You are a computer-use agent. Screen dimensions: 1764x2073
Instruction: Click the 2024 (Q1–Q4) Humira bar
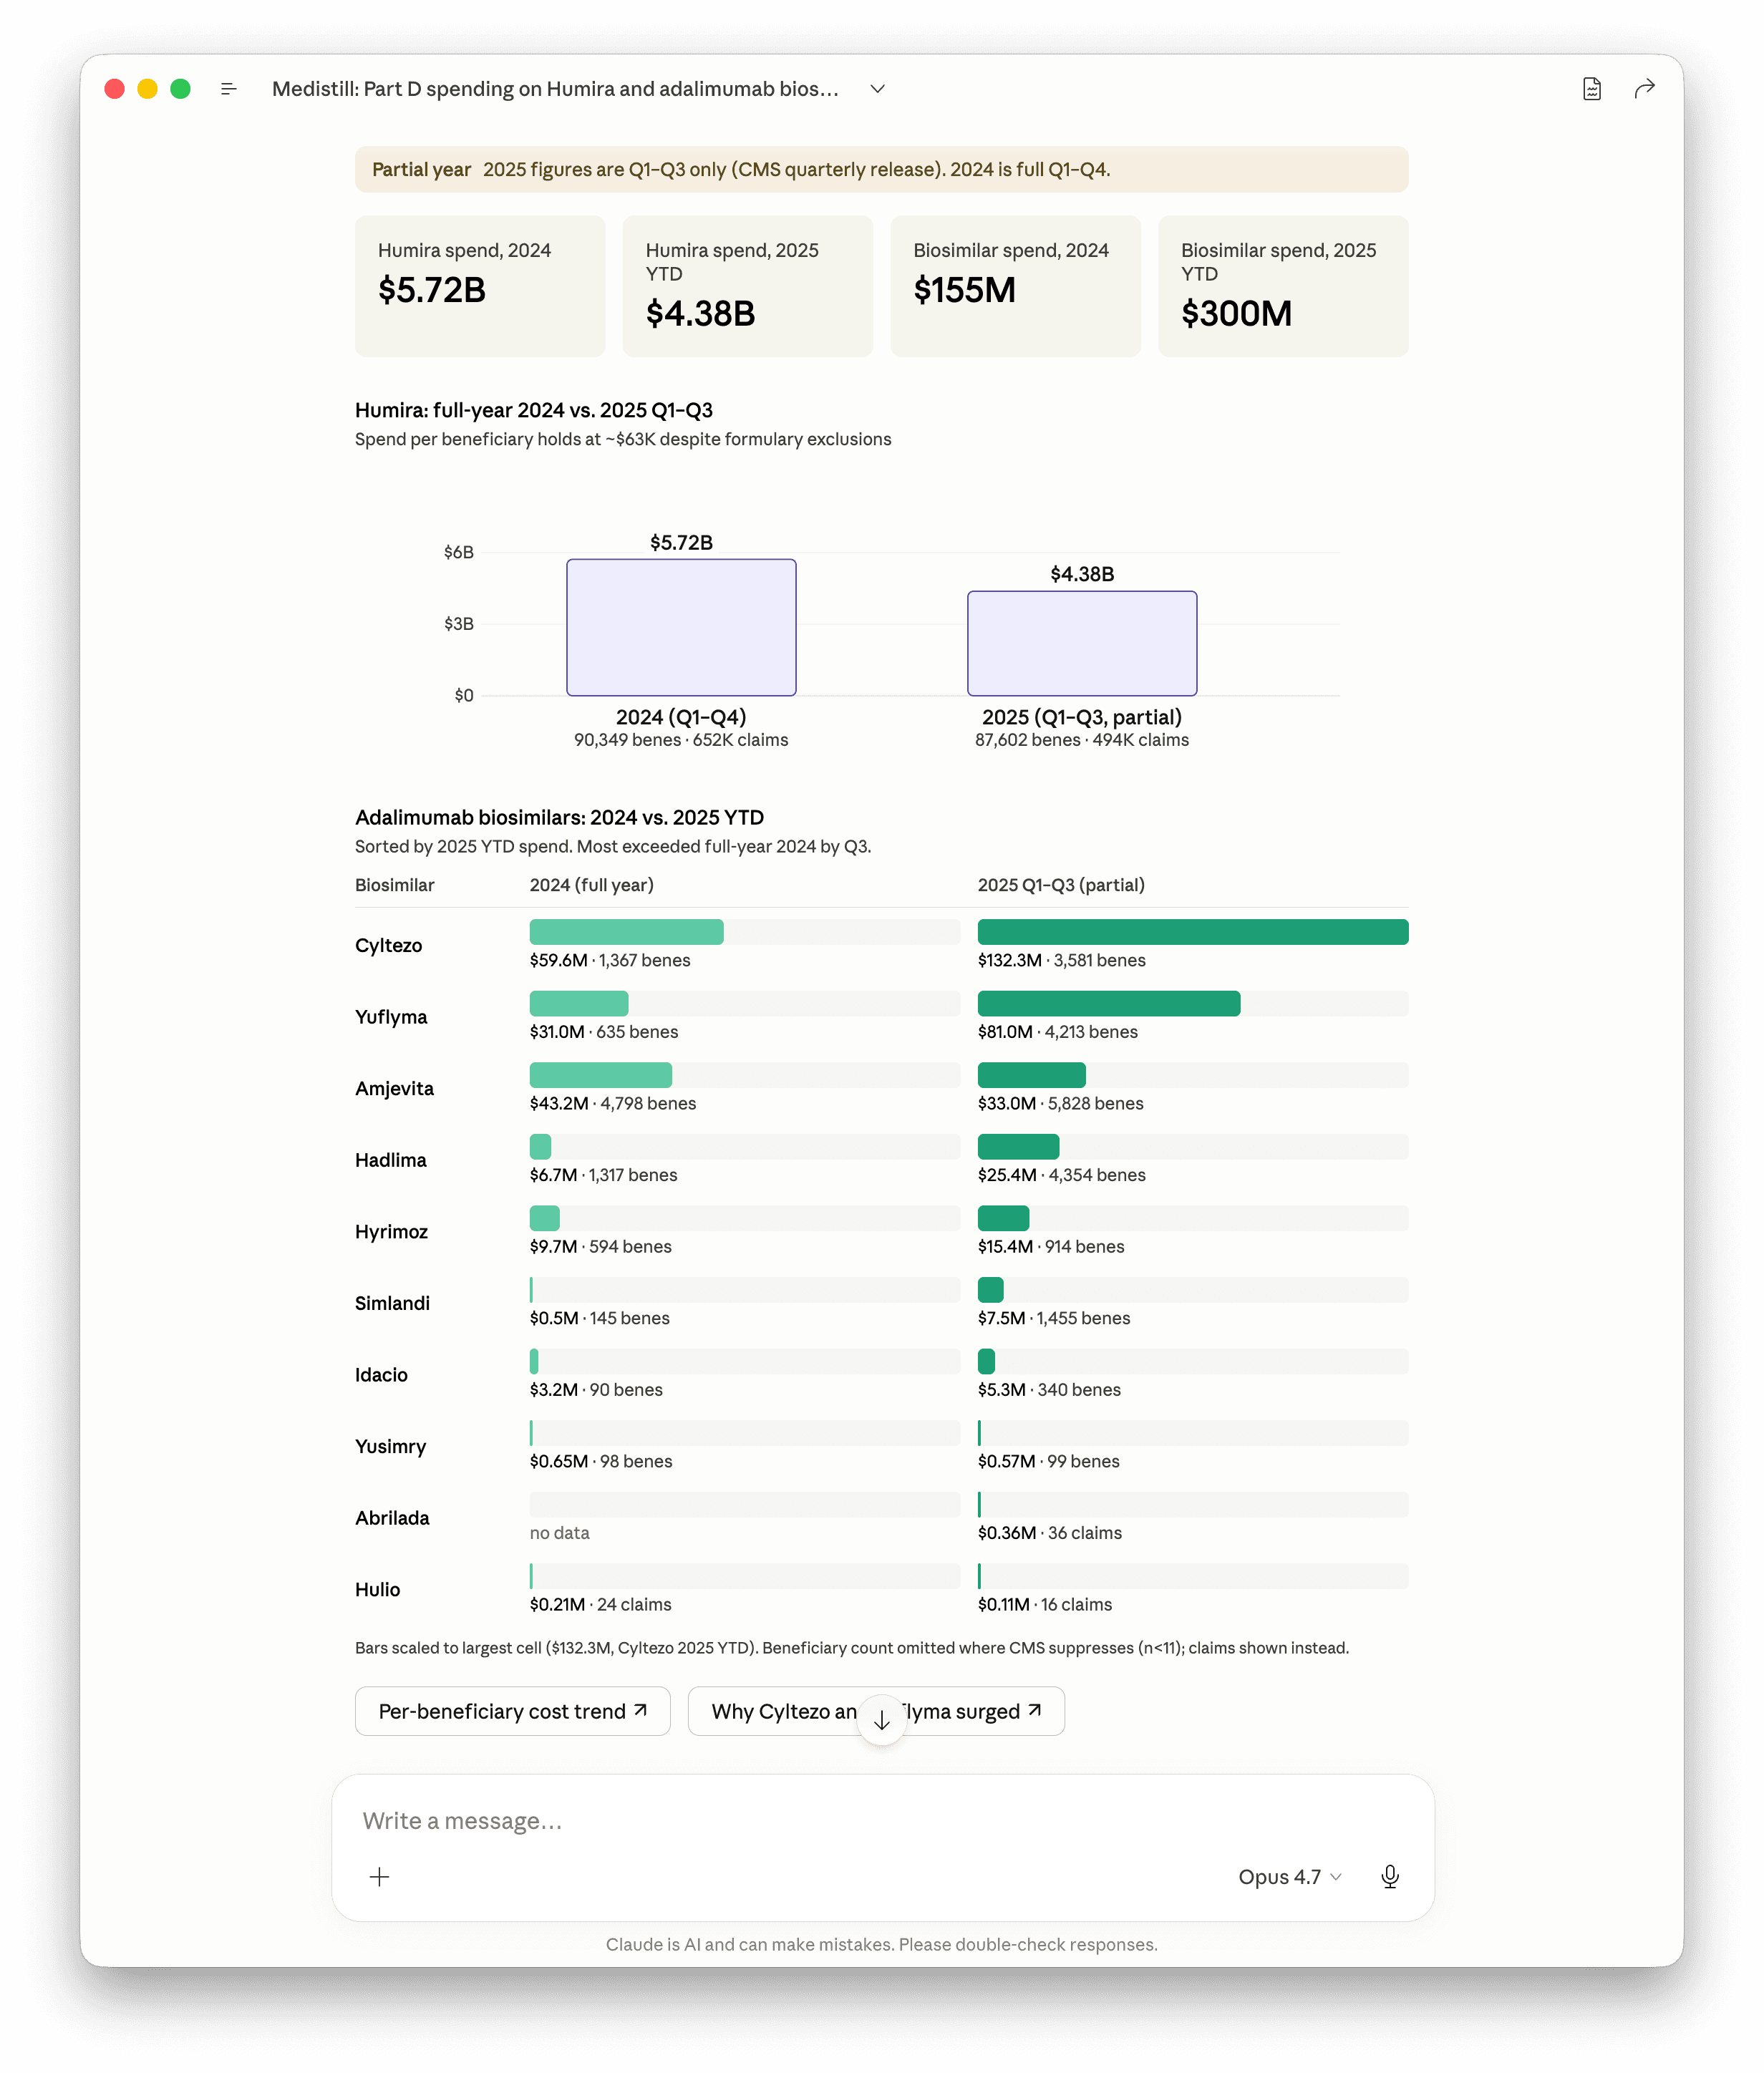point(681,627)
